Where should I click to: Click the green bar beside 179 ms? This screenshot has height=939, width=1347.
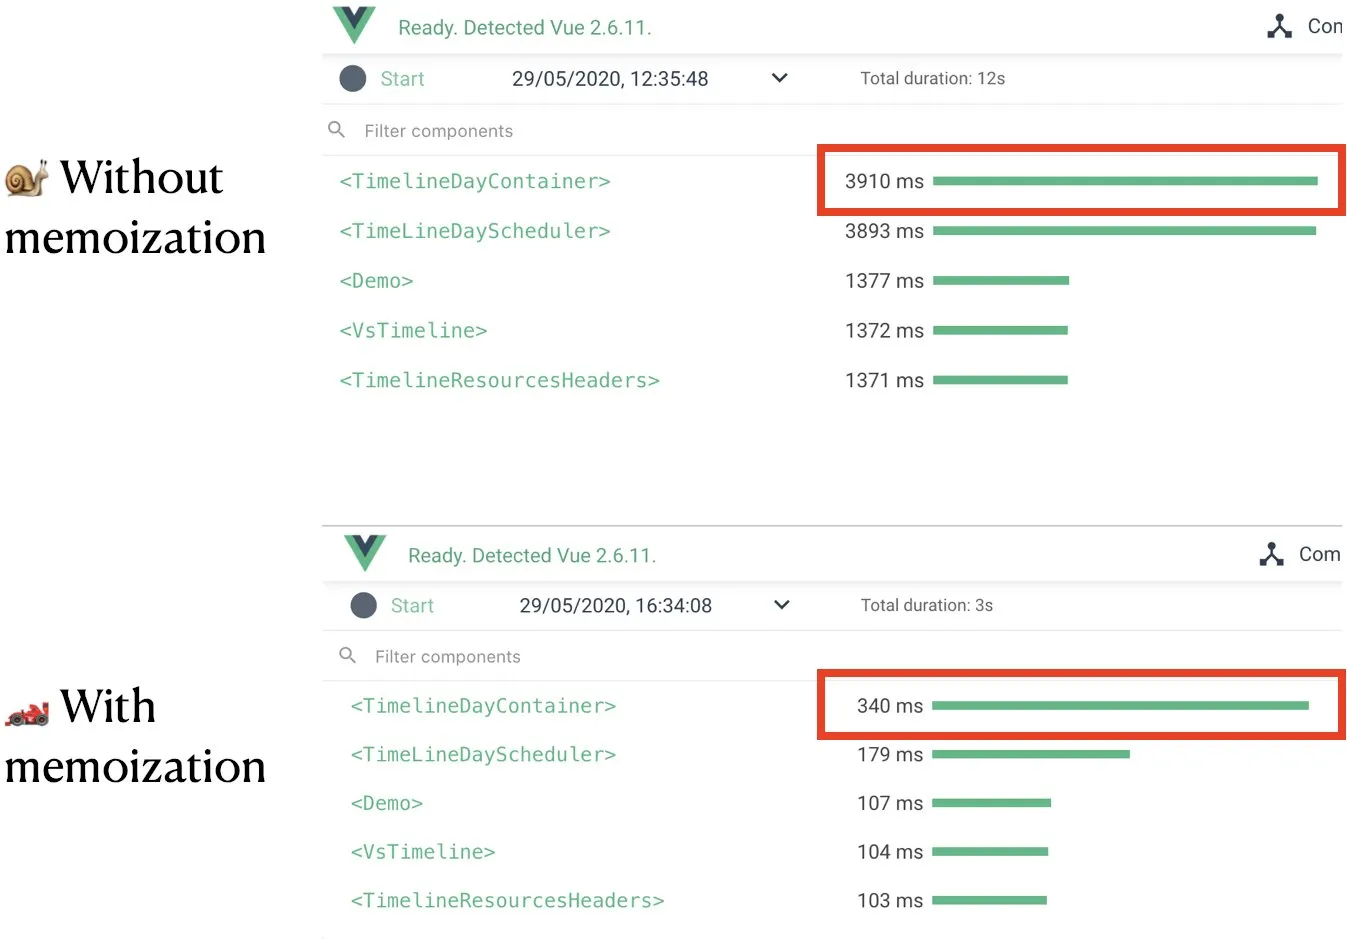pos(1031,754)
